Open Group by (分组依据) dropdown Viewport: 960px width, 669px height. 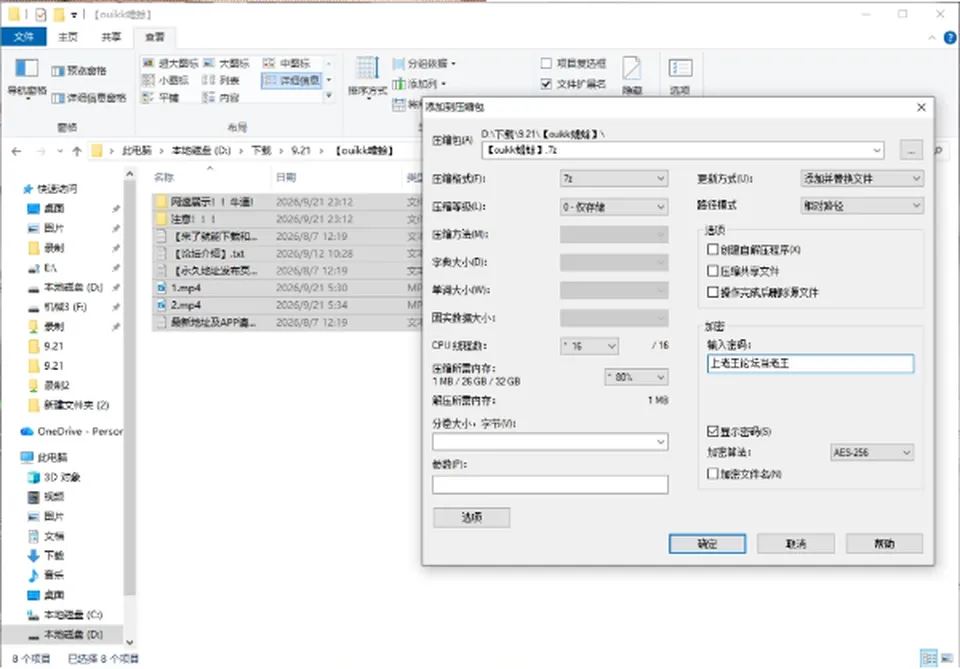click(425, 63)
